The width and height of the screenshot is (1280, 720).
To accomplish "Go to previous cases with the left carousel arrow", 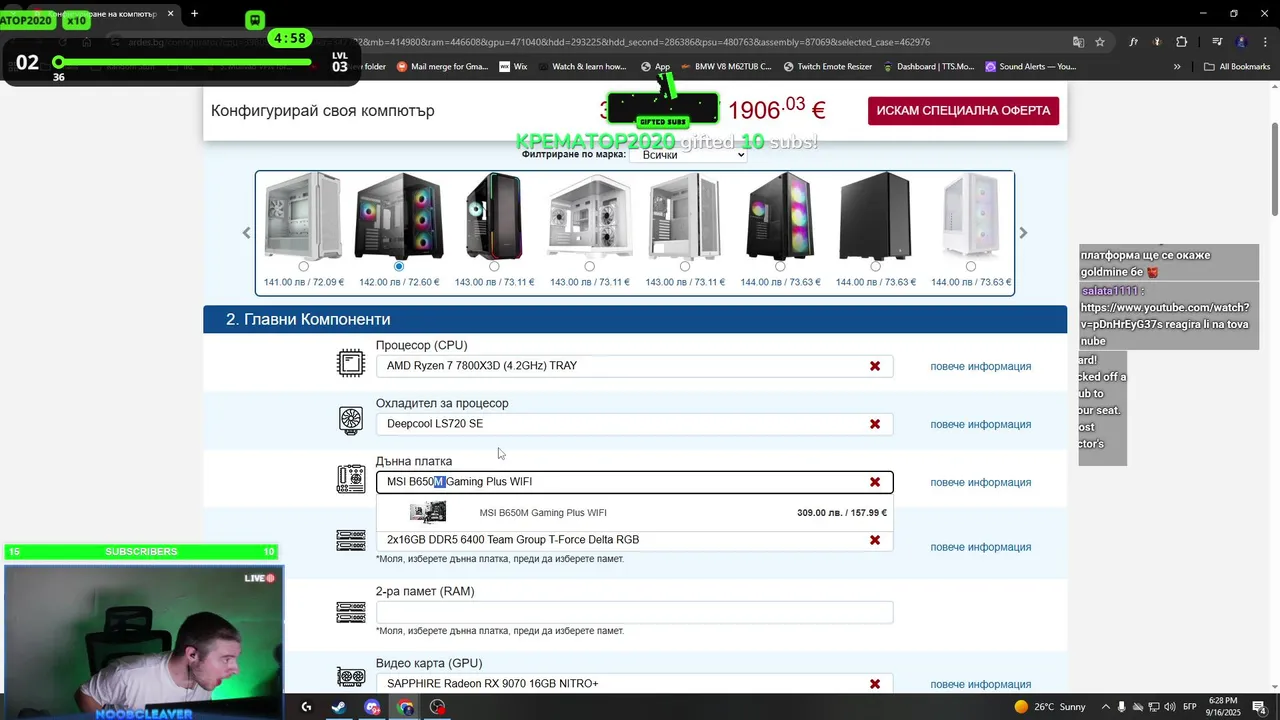I will [x=246, y=233].
